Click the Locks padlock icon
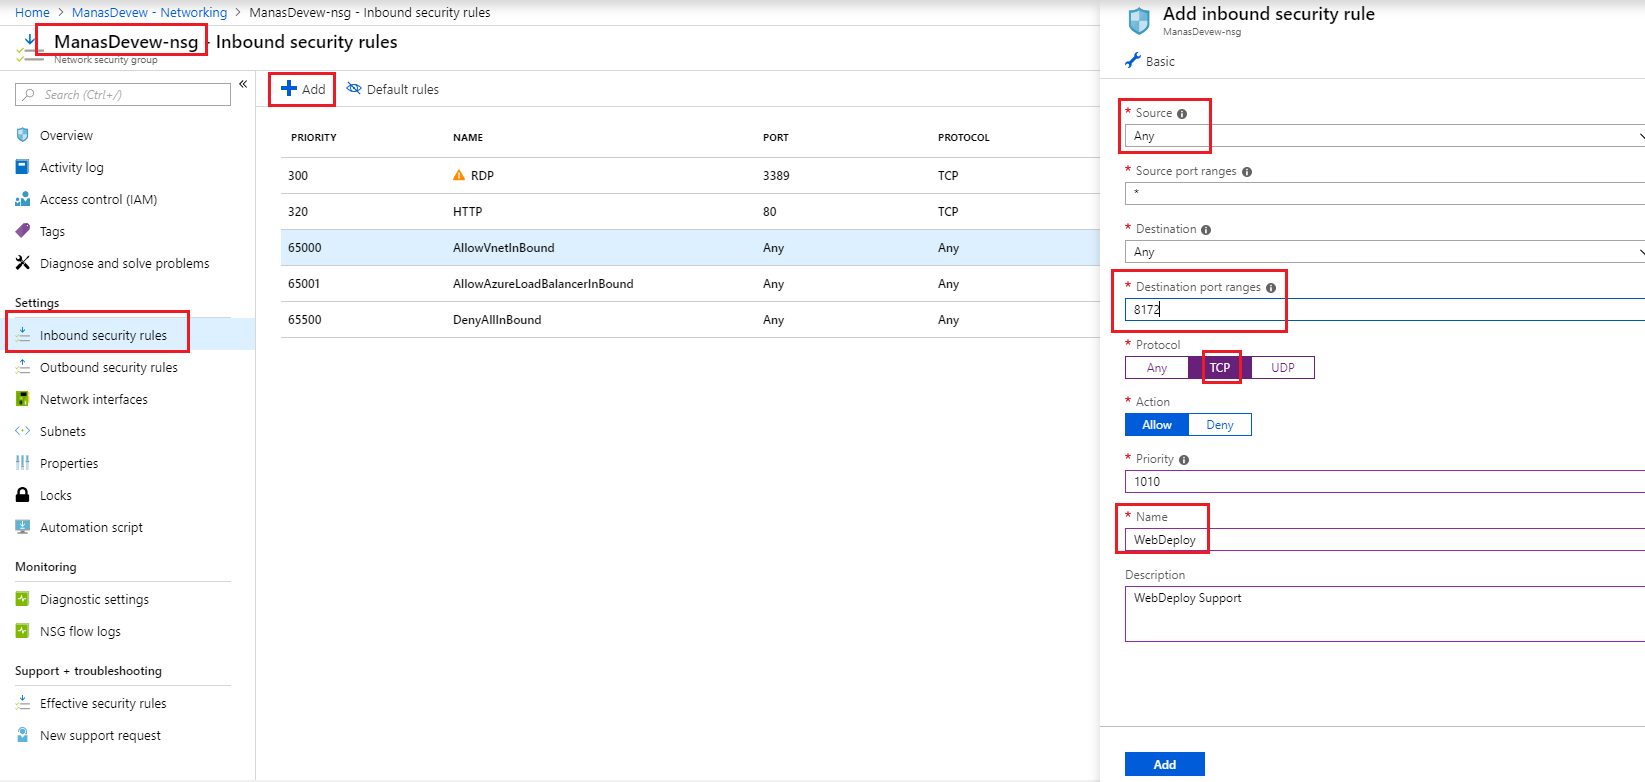Viewport: 1645px width, 782px height. [x=22, y=495]
